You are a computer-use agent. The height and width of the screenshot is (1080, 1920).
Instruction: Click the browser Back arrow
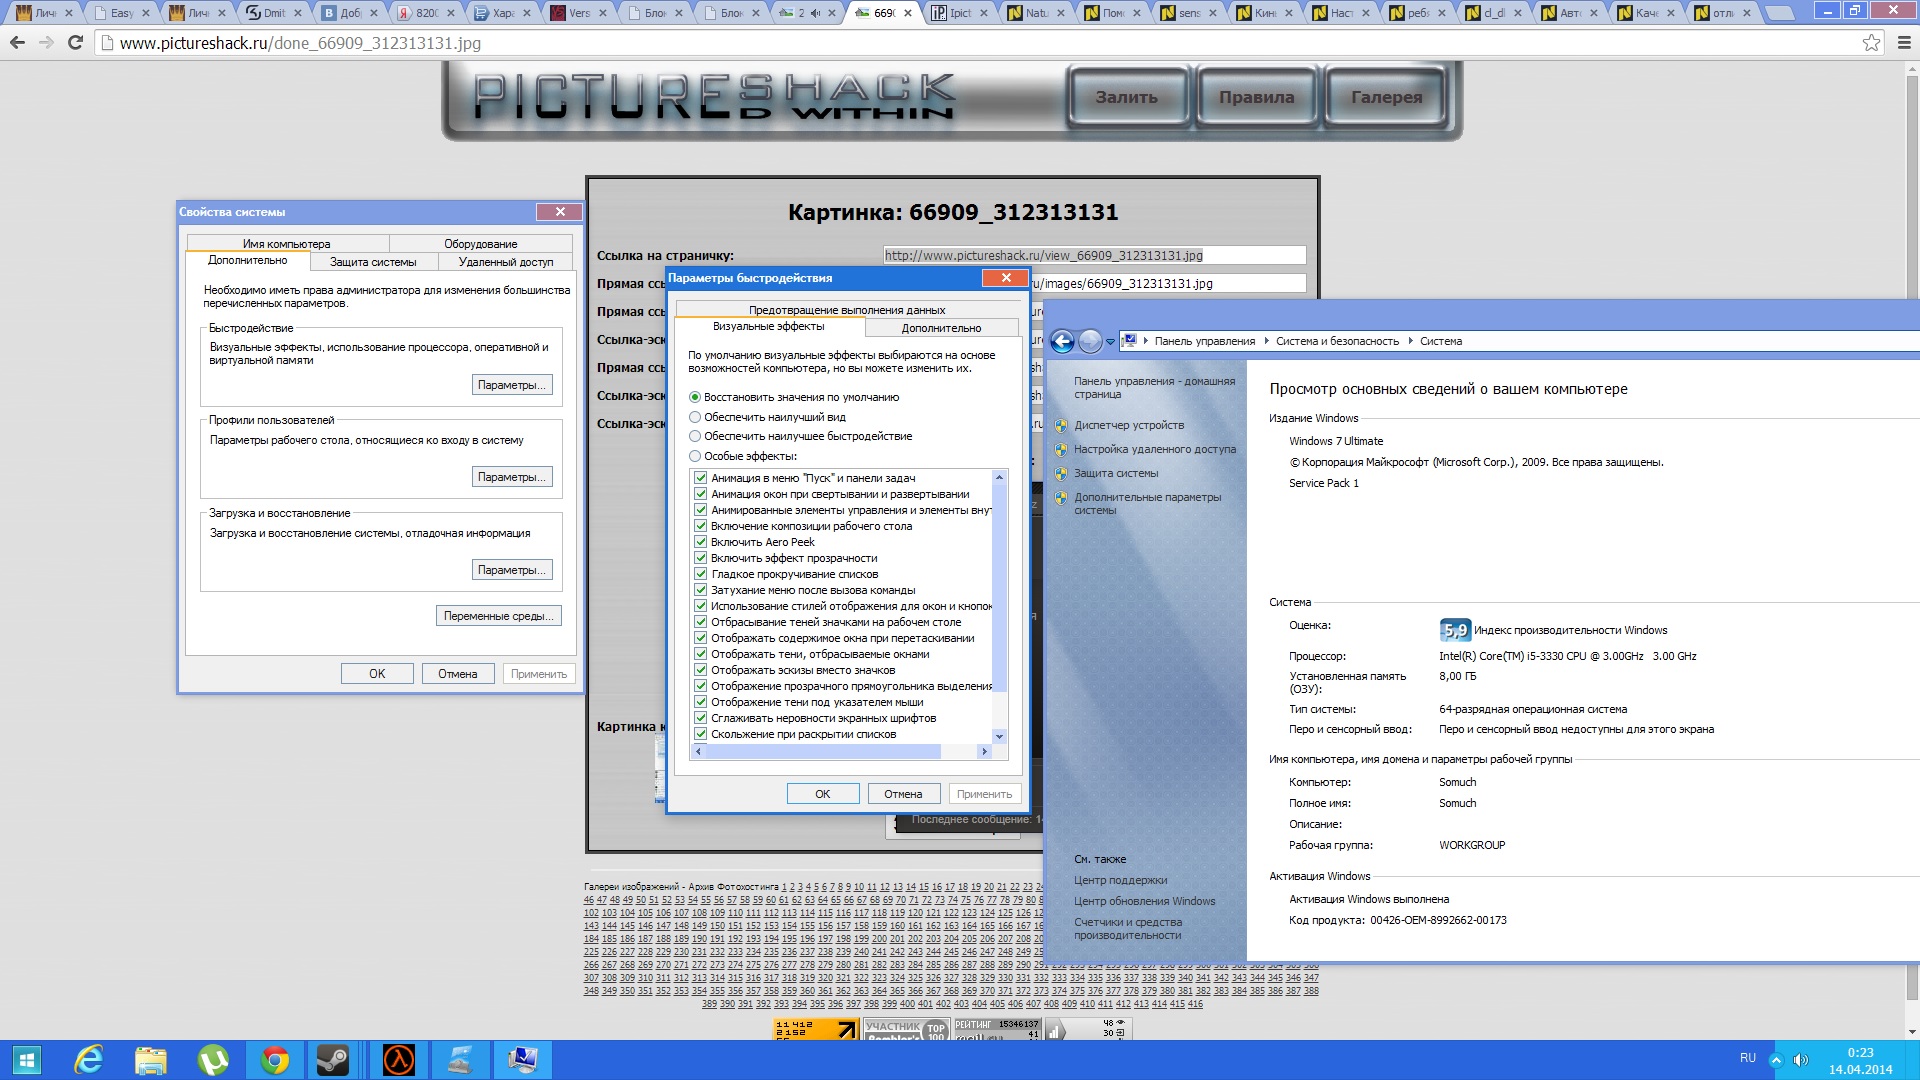(x=17, y=43)
